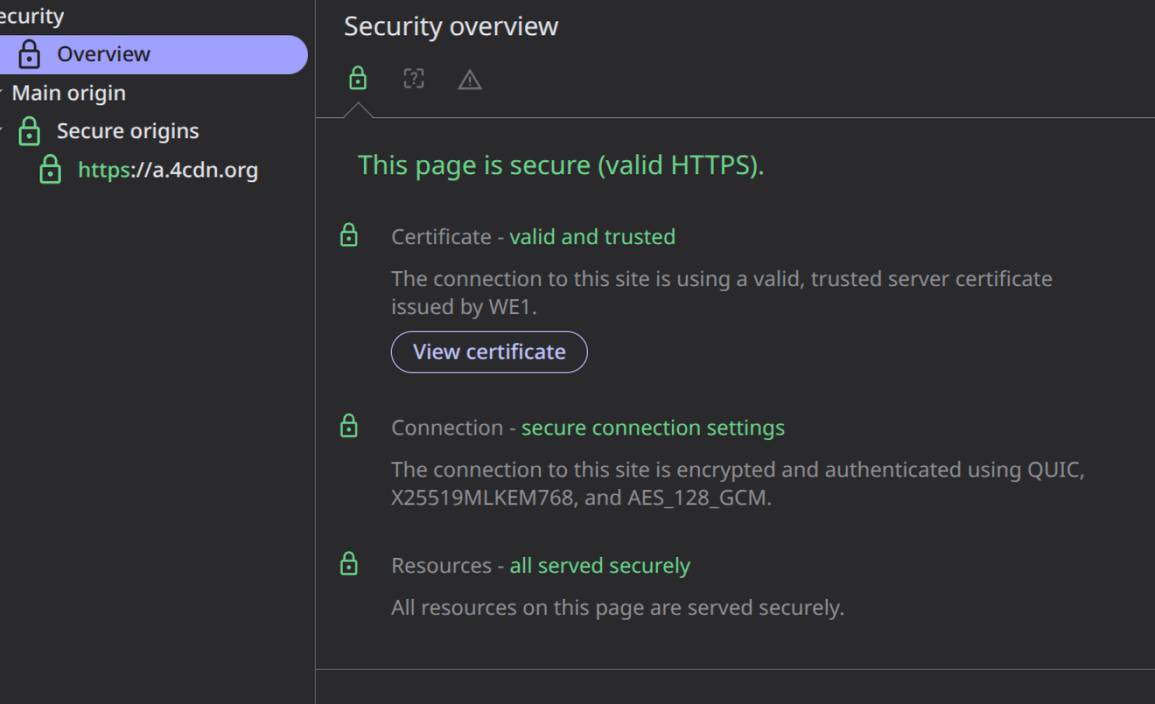Click the lock icon beside https://a.4cdn.org
The width and height of the screenshot is (1155, 704).
click(50, 169)
